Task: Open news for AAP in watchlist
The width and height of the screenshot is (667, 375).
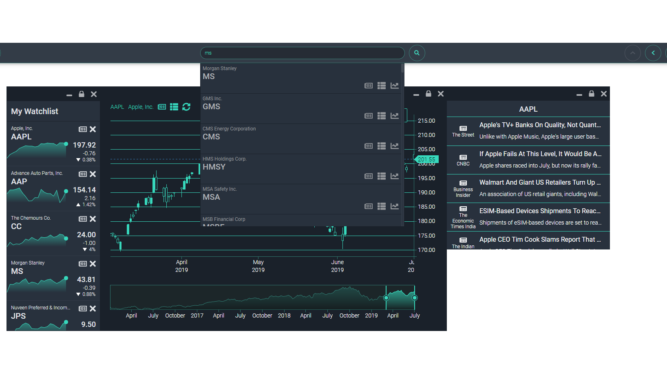Action: pyautogui.click(x=83, y=174)
